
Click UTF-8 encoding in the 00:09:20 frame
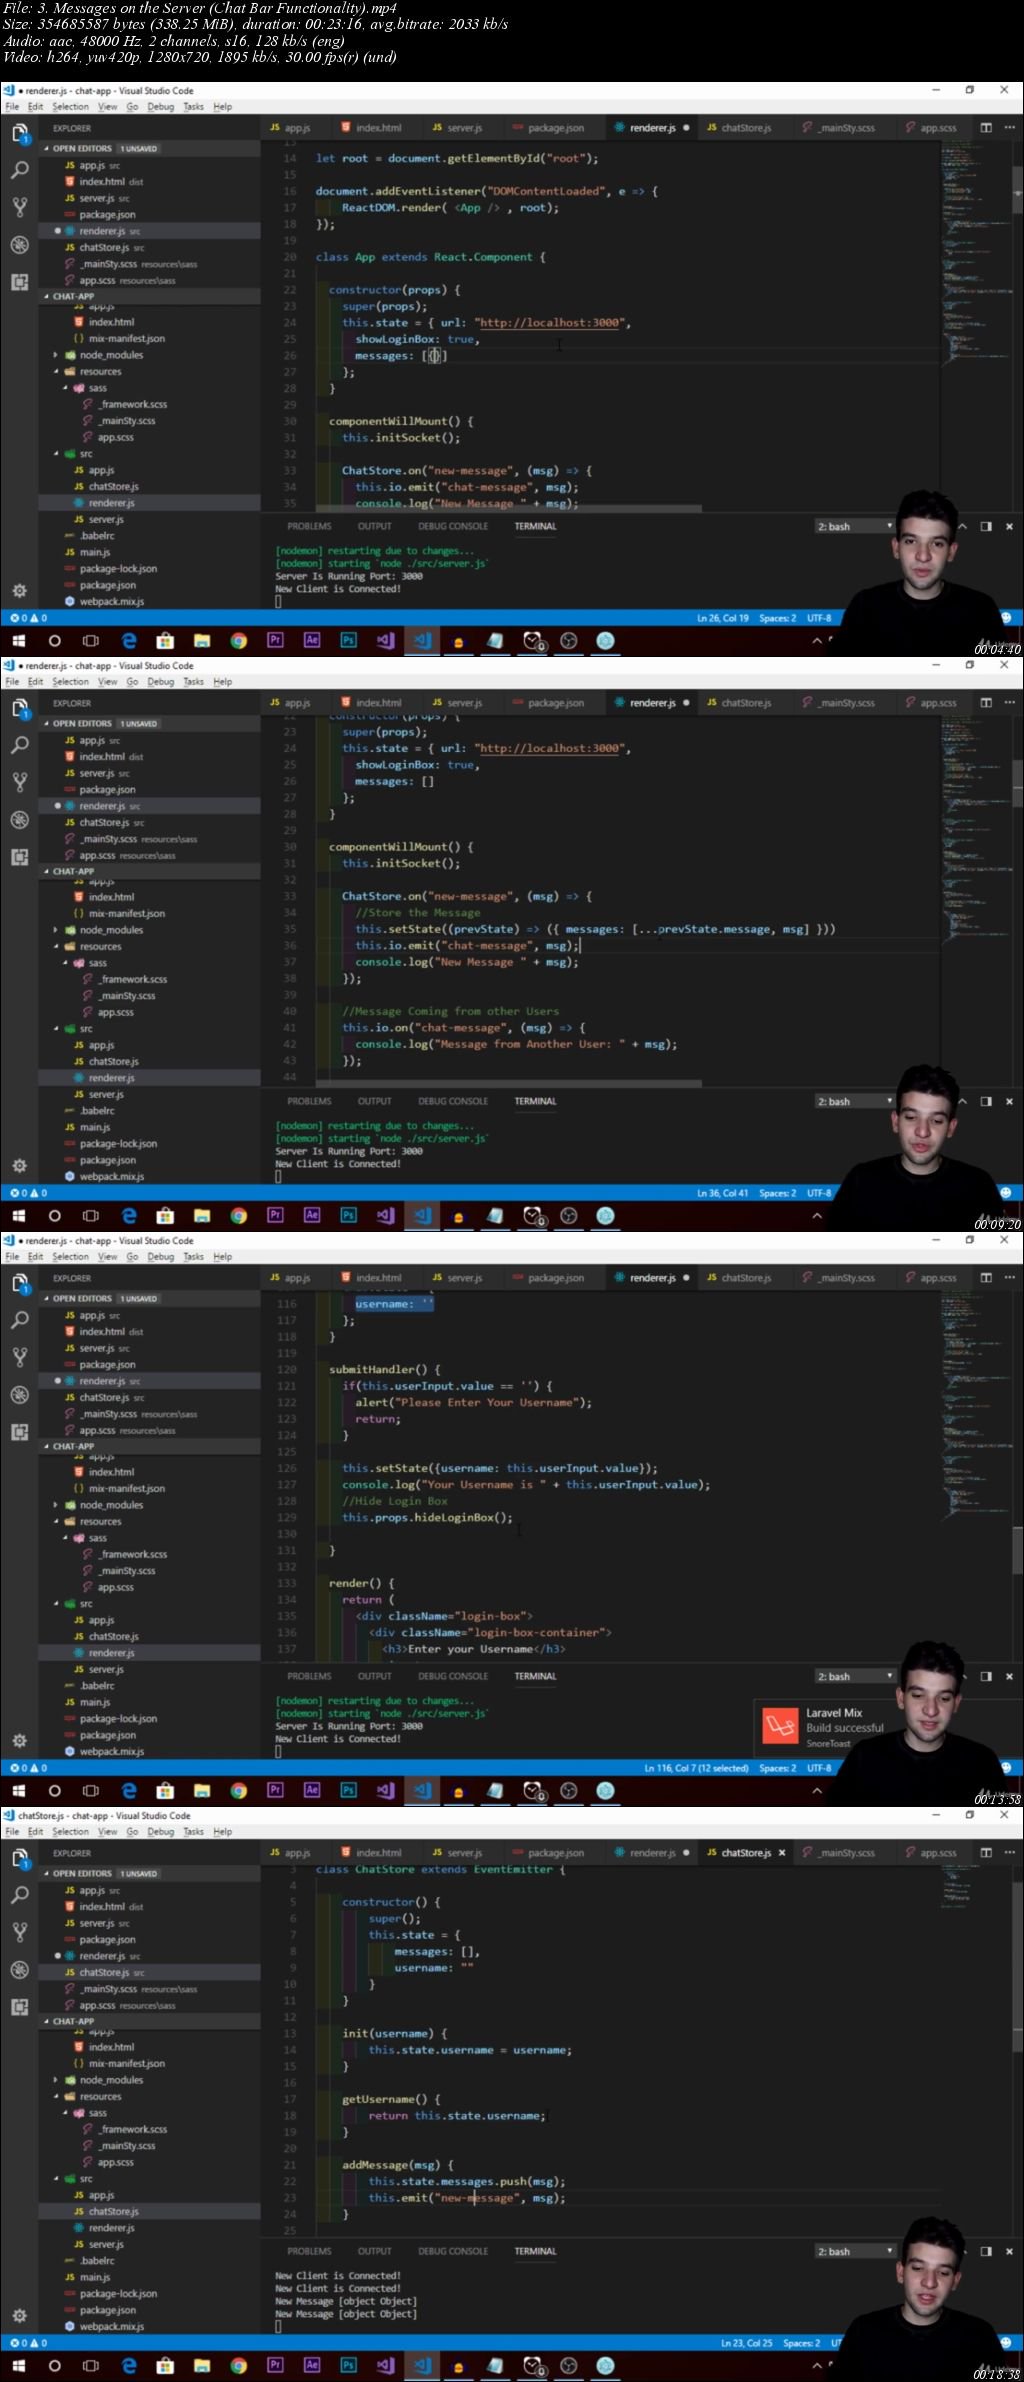pyautogui.click(x=819, y=1193)
